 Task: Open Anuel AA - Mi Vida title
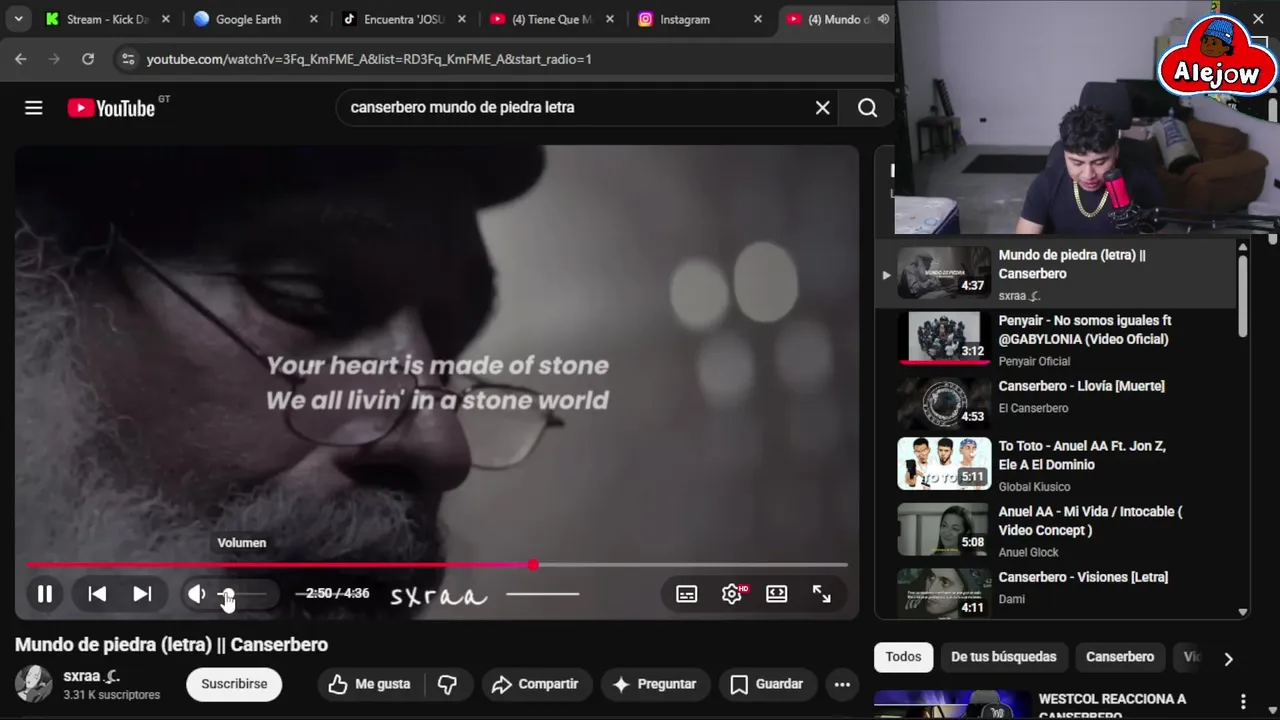[x=1090, y=521]
